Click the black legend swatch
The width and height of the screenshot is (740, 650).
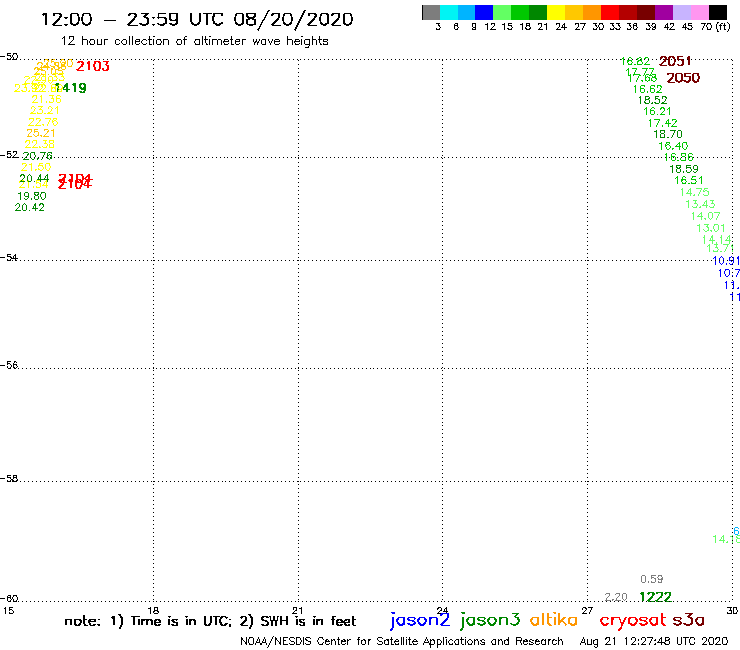(718, 12)
